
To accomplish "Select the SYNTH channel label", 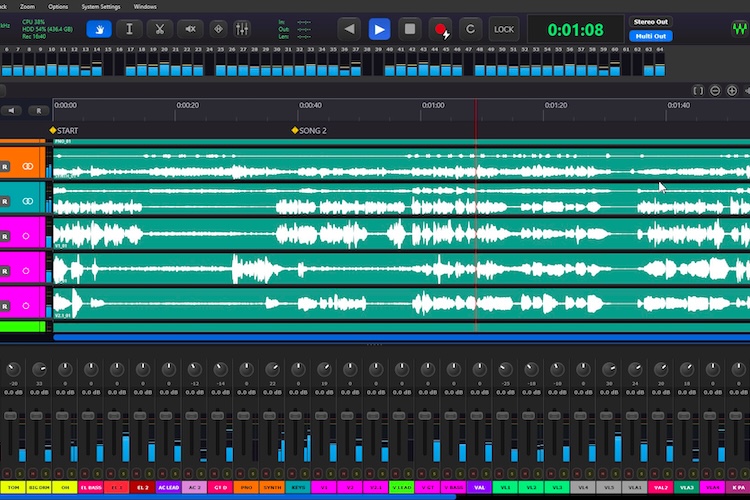I will tap(272, 487).
